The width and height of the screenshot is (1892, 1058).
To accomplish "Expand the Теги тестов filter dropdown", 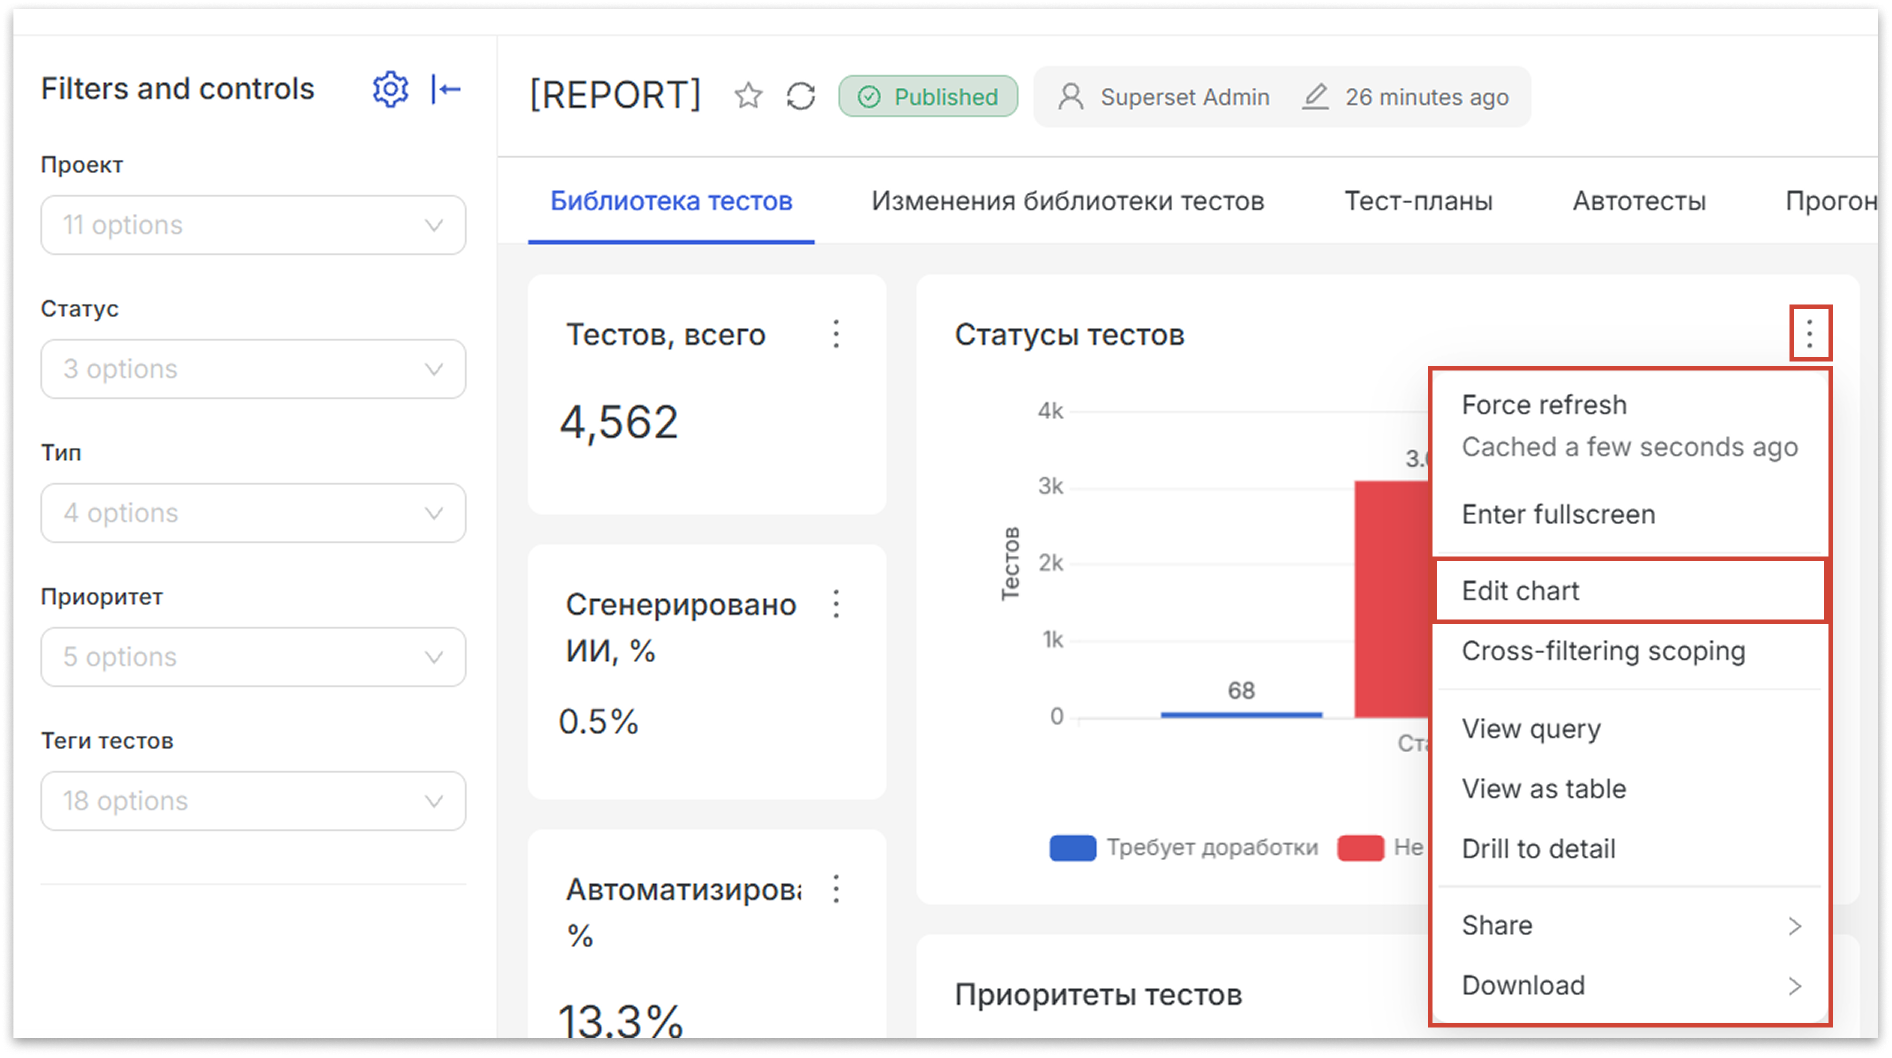I will (253, 801).
